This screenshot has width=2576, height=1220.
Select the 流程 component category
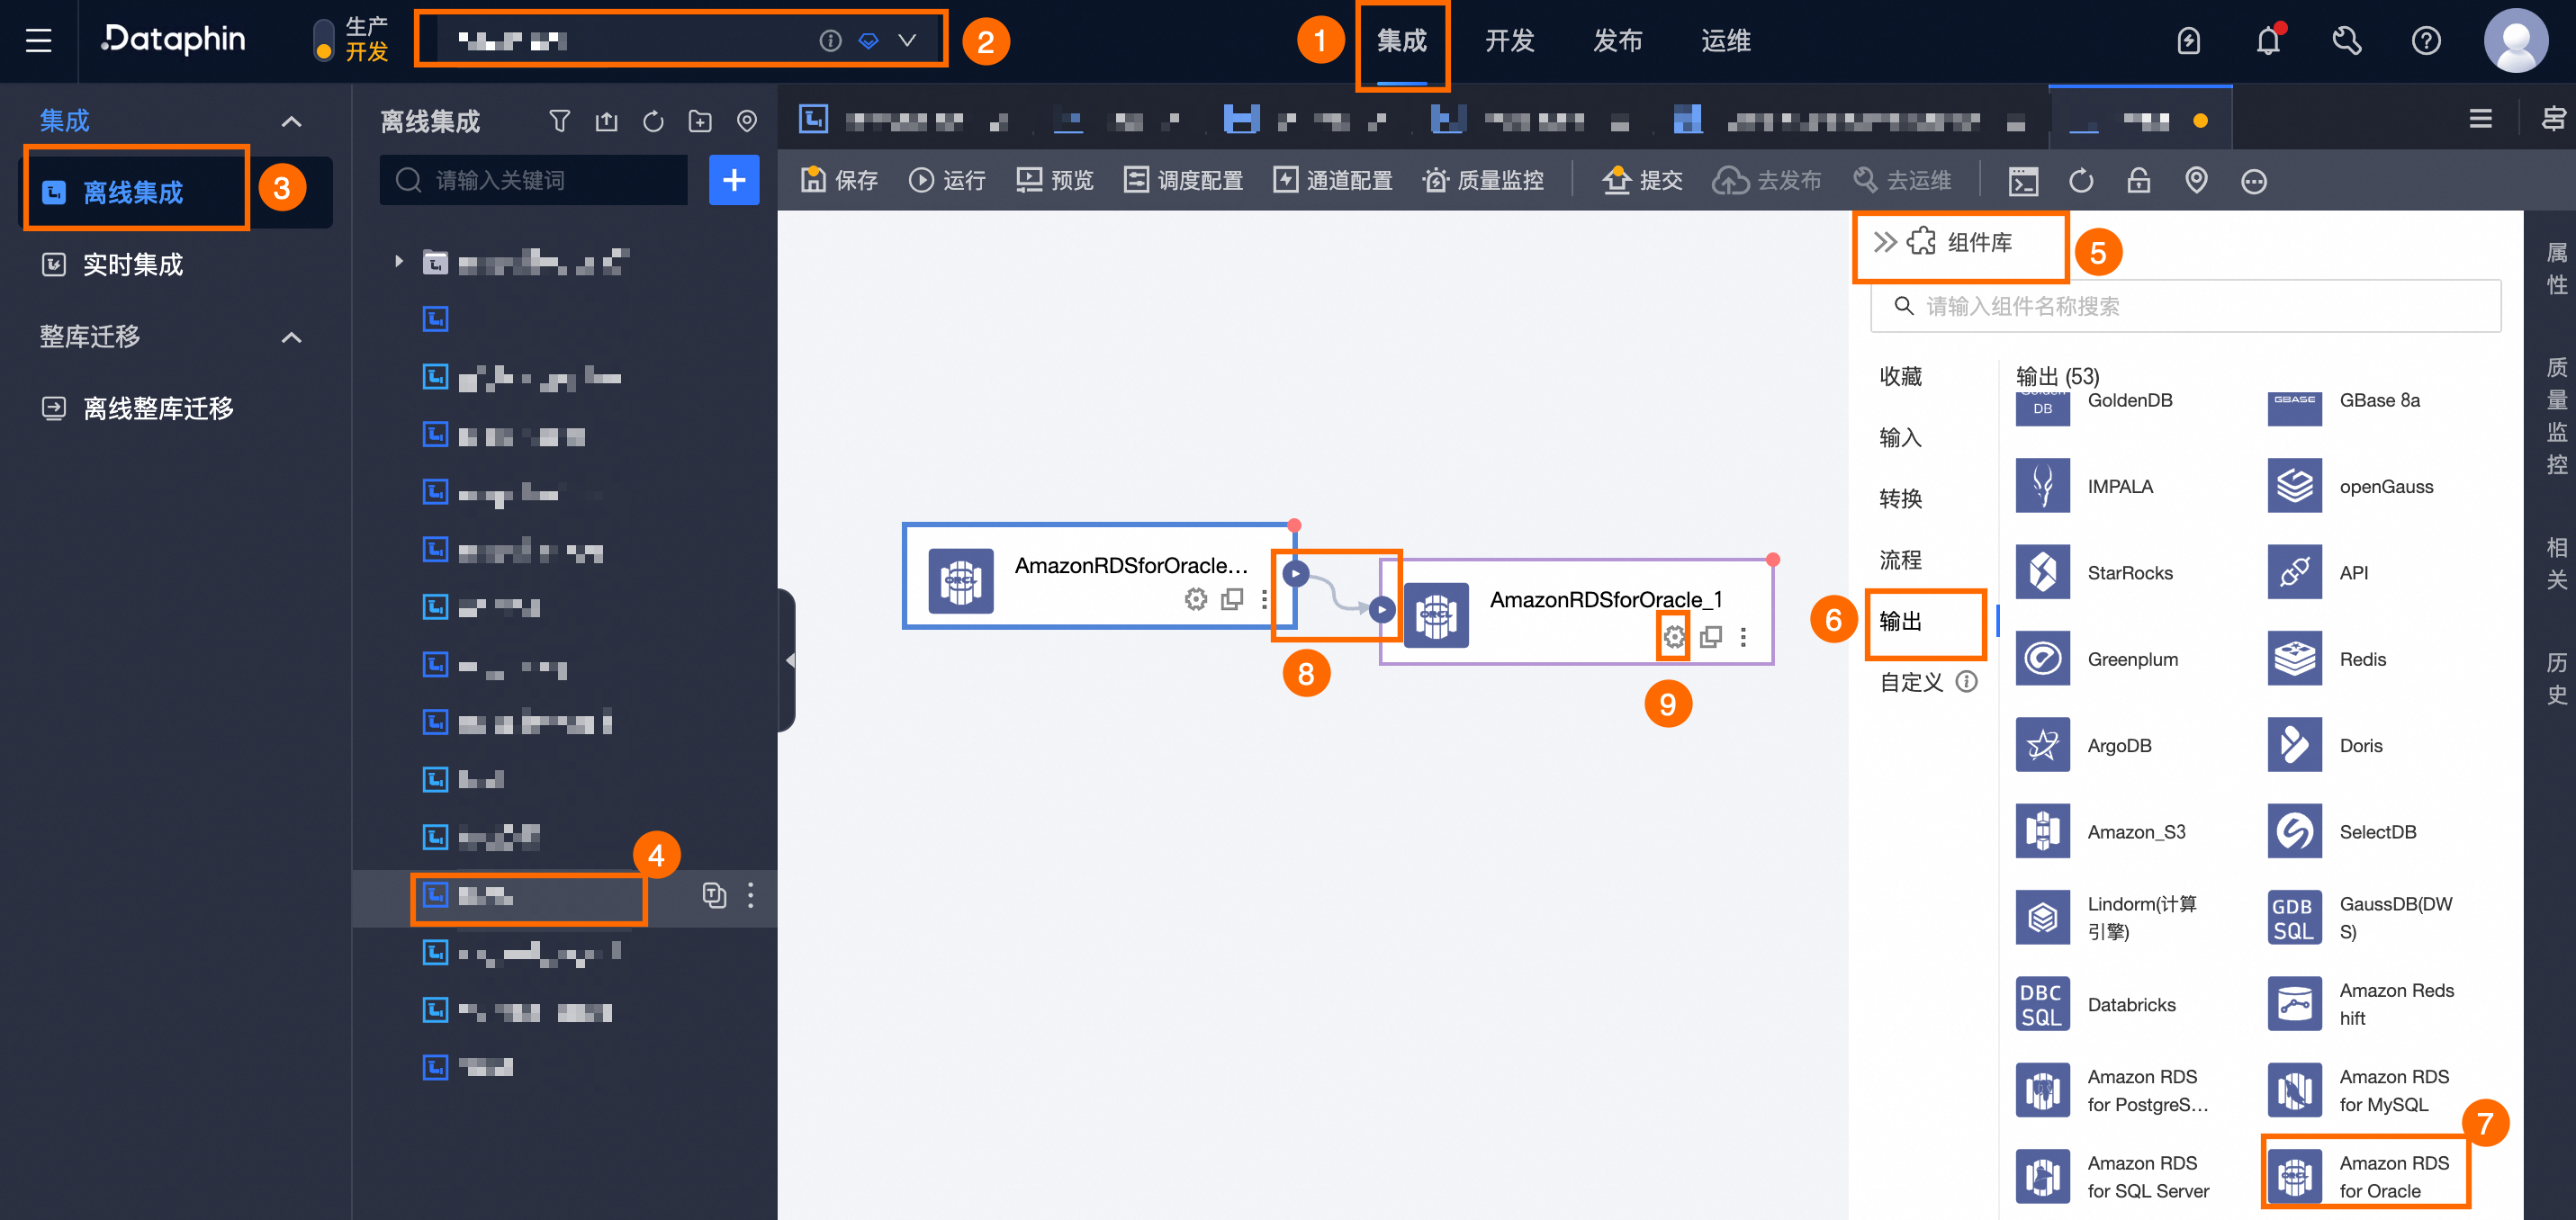[1900, 559]
